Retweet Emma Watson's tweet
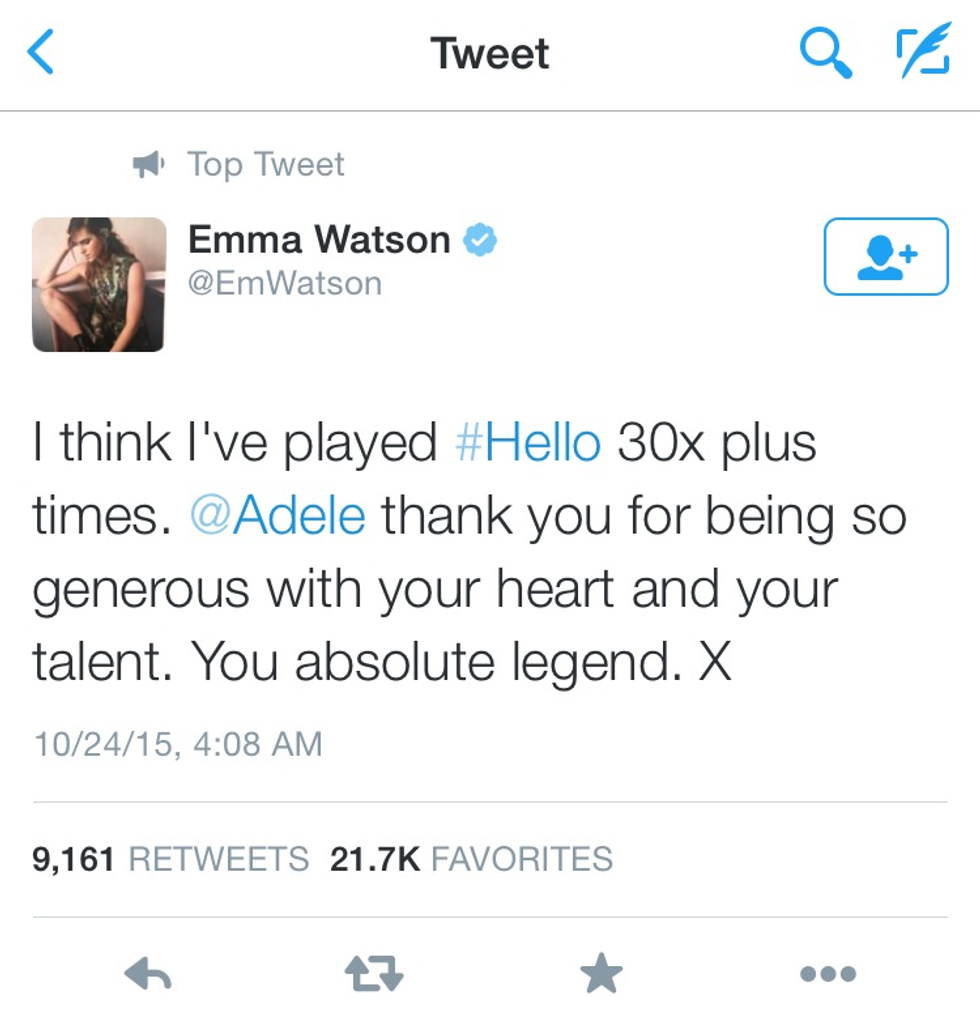This screenshot has height=1030, width=980. coord(374,973)
